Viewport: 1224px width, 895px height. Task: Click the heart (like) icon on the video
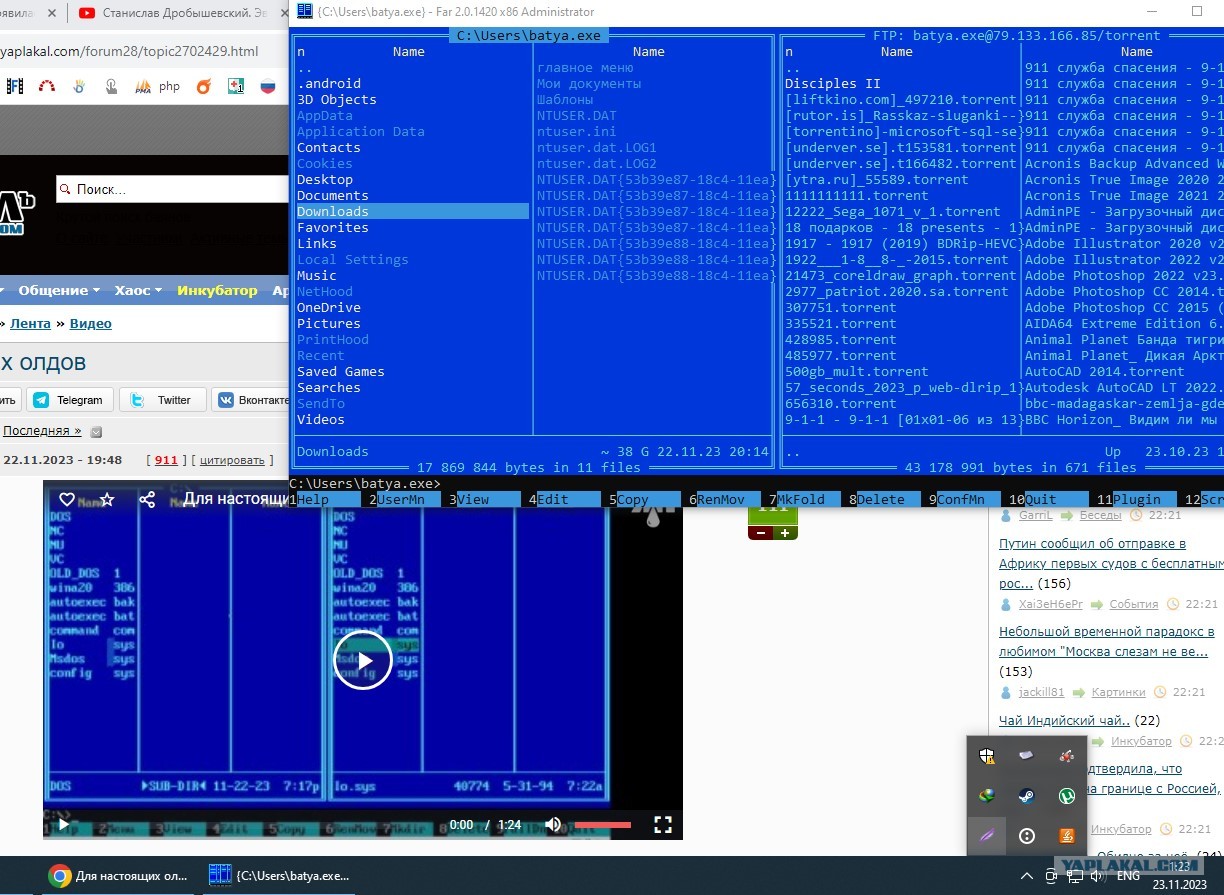tap(67, 499)
